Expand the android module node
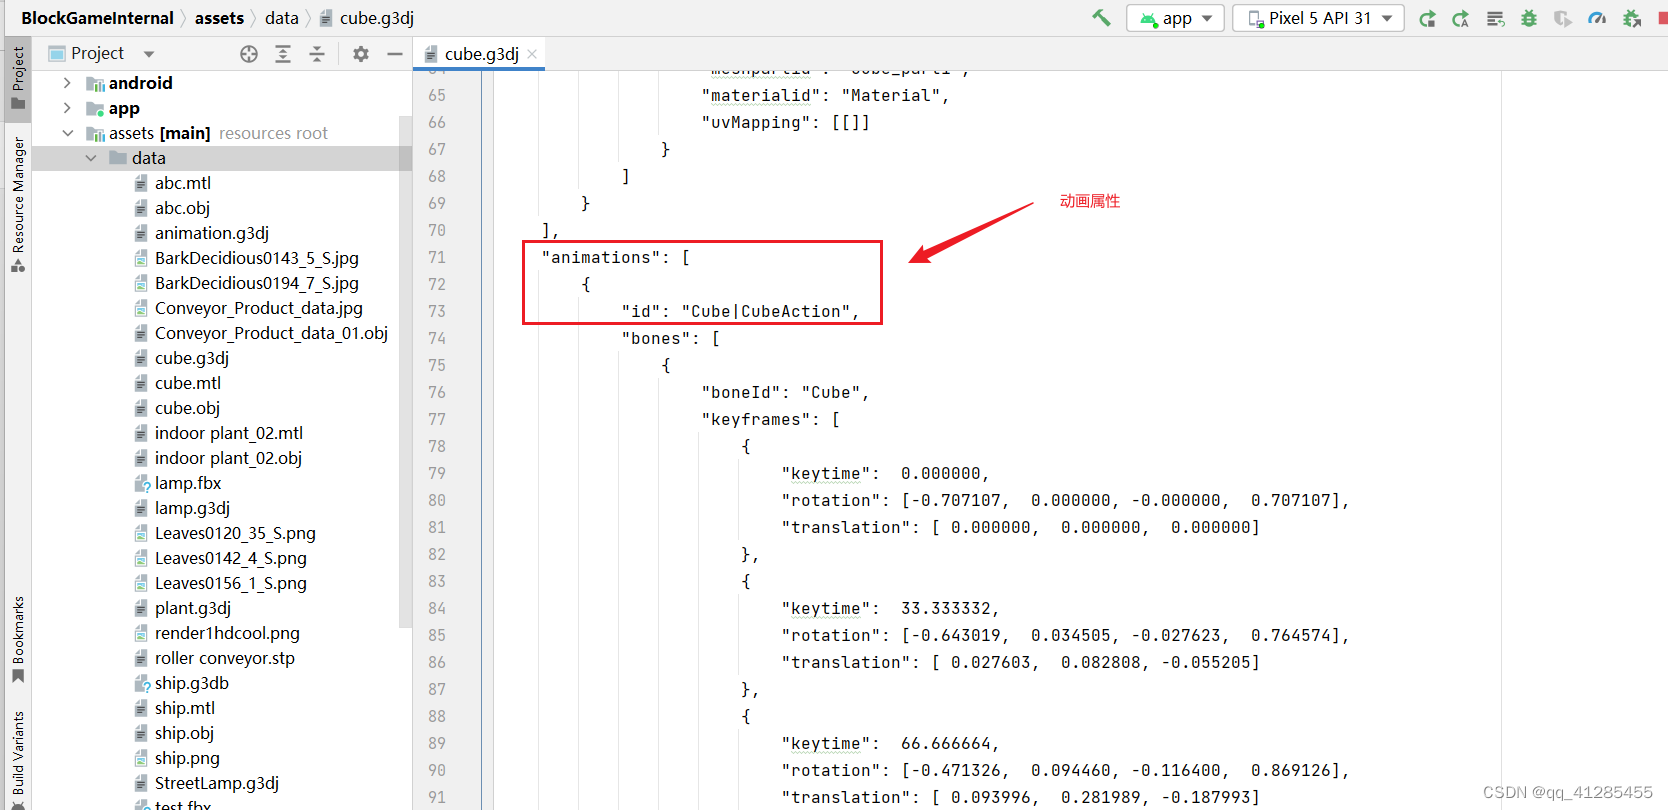This screenshot has height=810, width=1668. (67, 83)
